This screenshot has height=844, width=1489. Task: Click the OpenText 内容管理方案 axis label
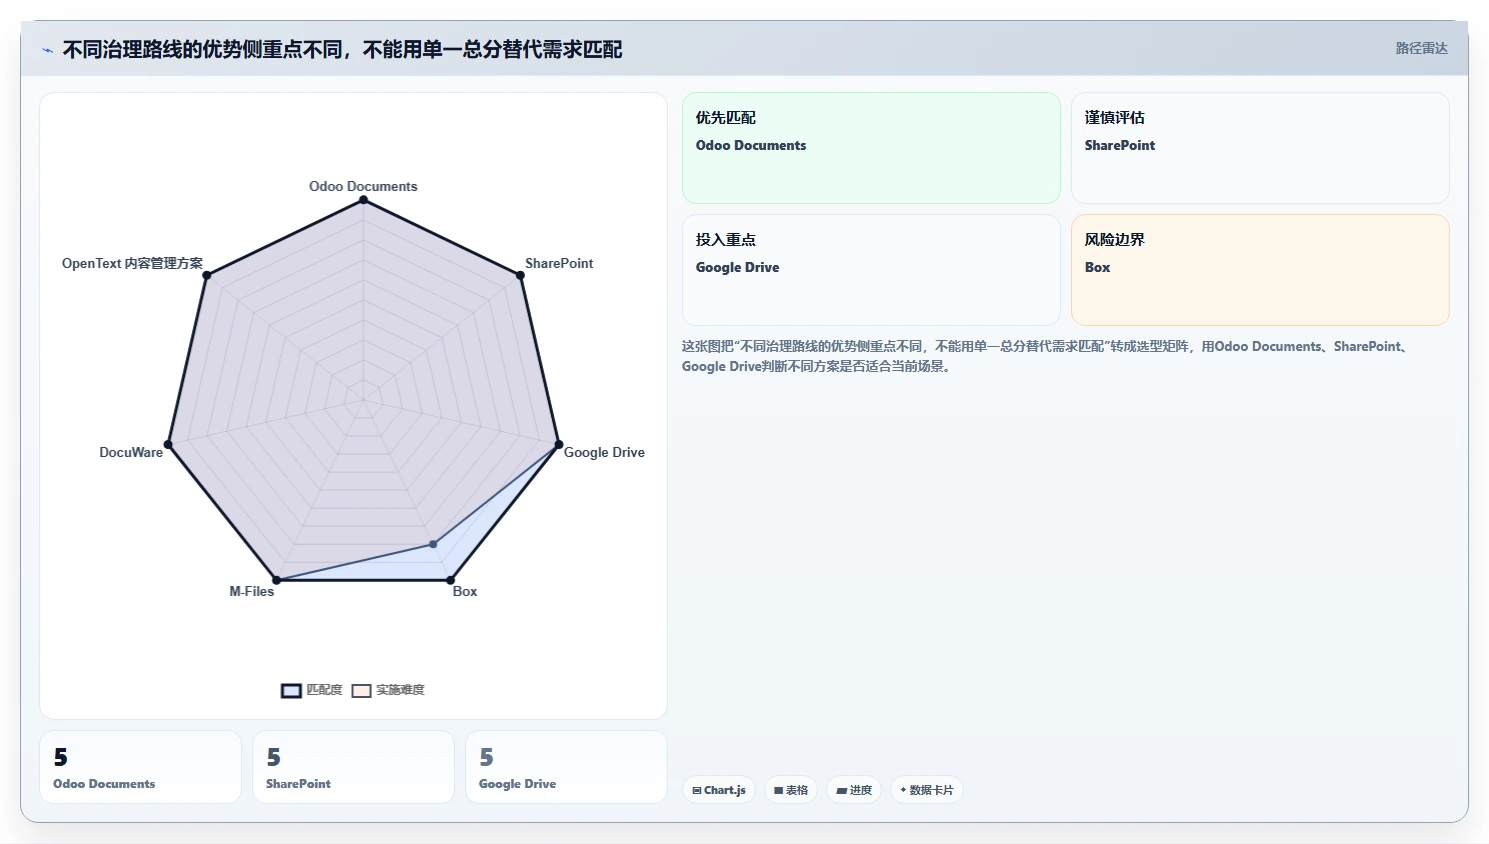pyautogui.click(x=132, y=263)
